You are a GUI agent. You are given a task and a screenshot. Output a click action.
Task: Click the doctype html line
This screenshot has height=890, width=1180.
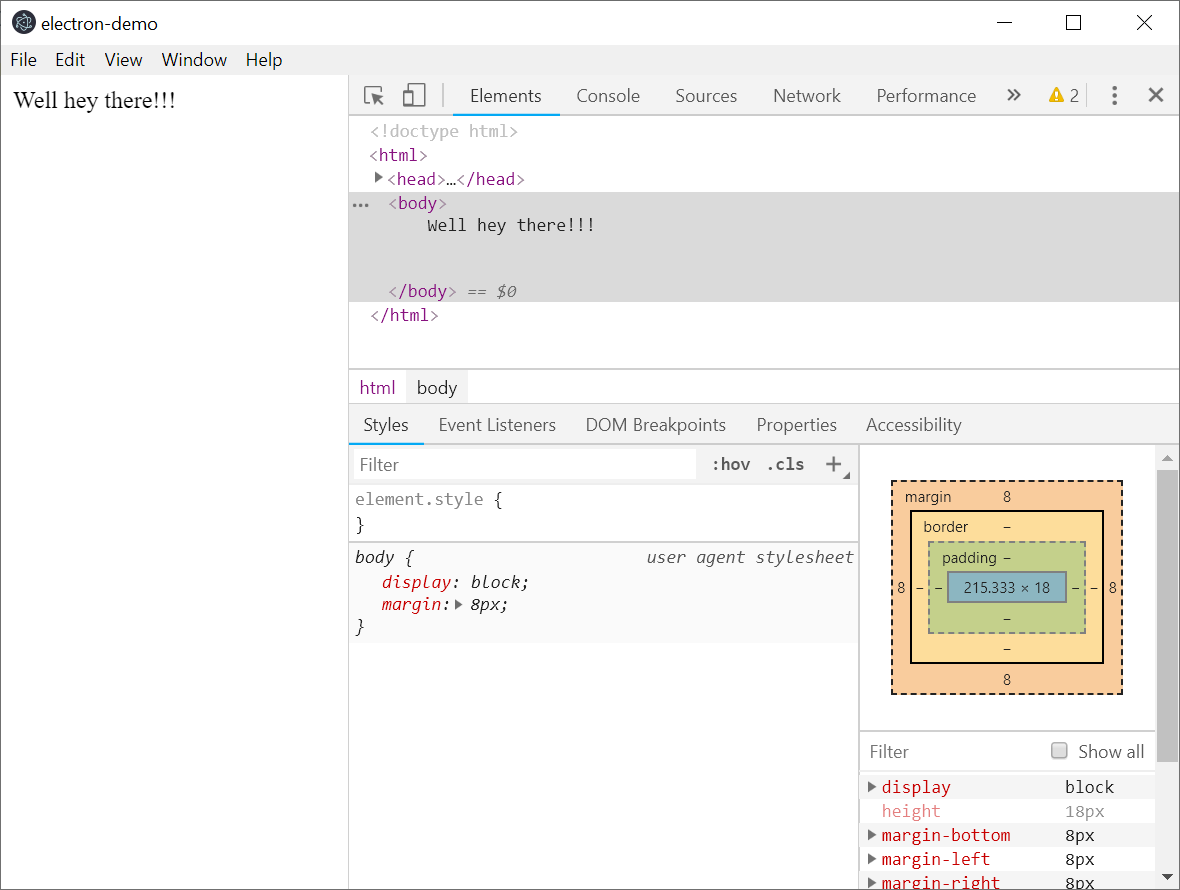444,131
